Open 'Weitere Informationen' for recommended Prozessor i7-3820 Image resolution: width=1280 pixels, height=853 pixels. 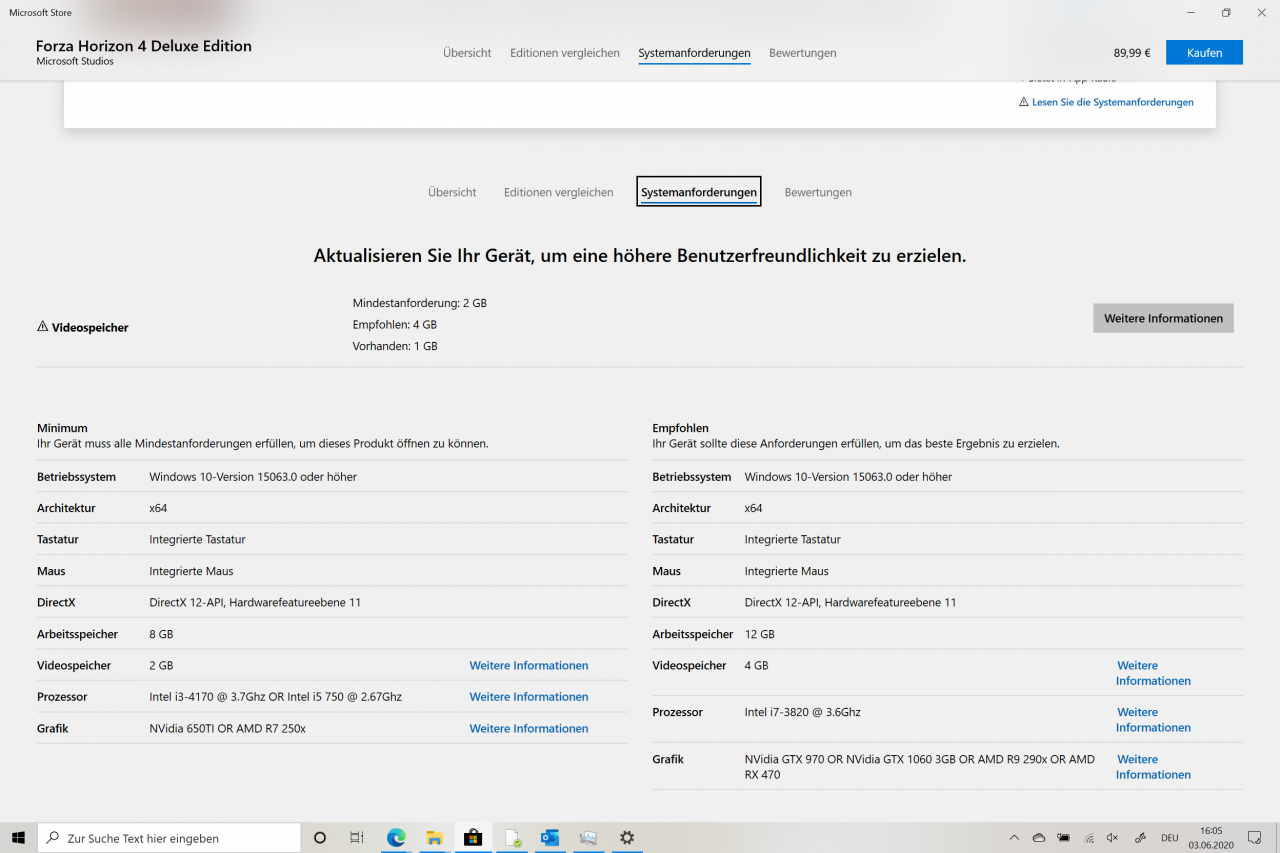click(x=1153, y=720)
